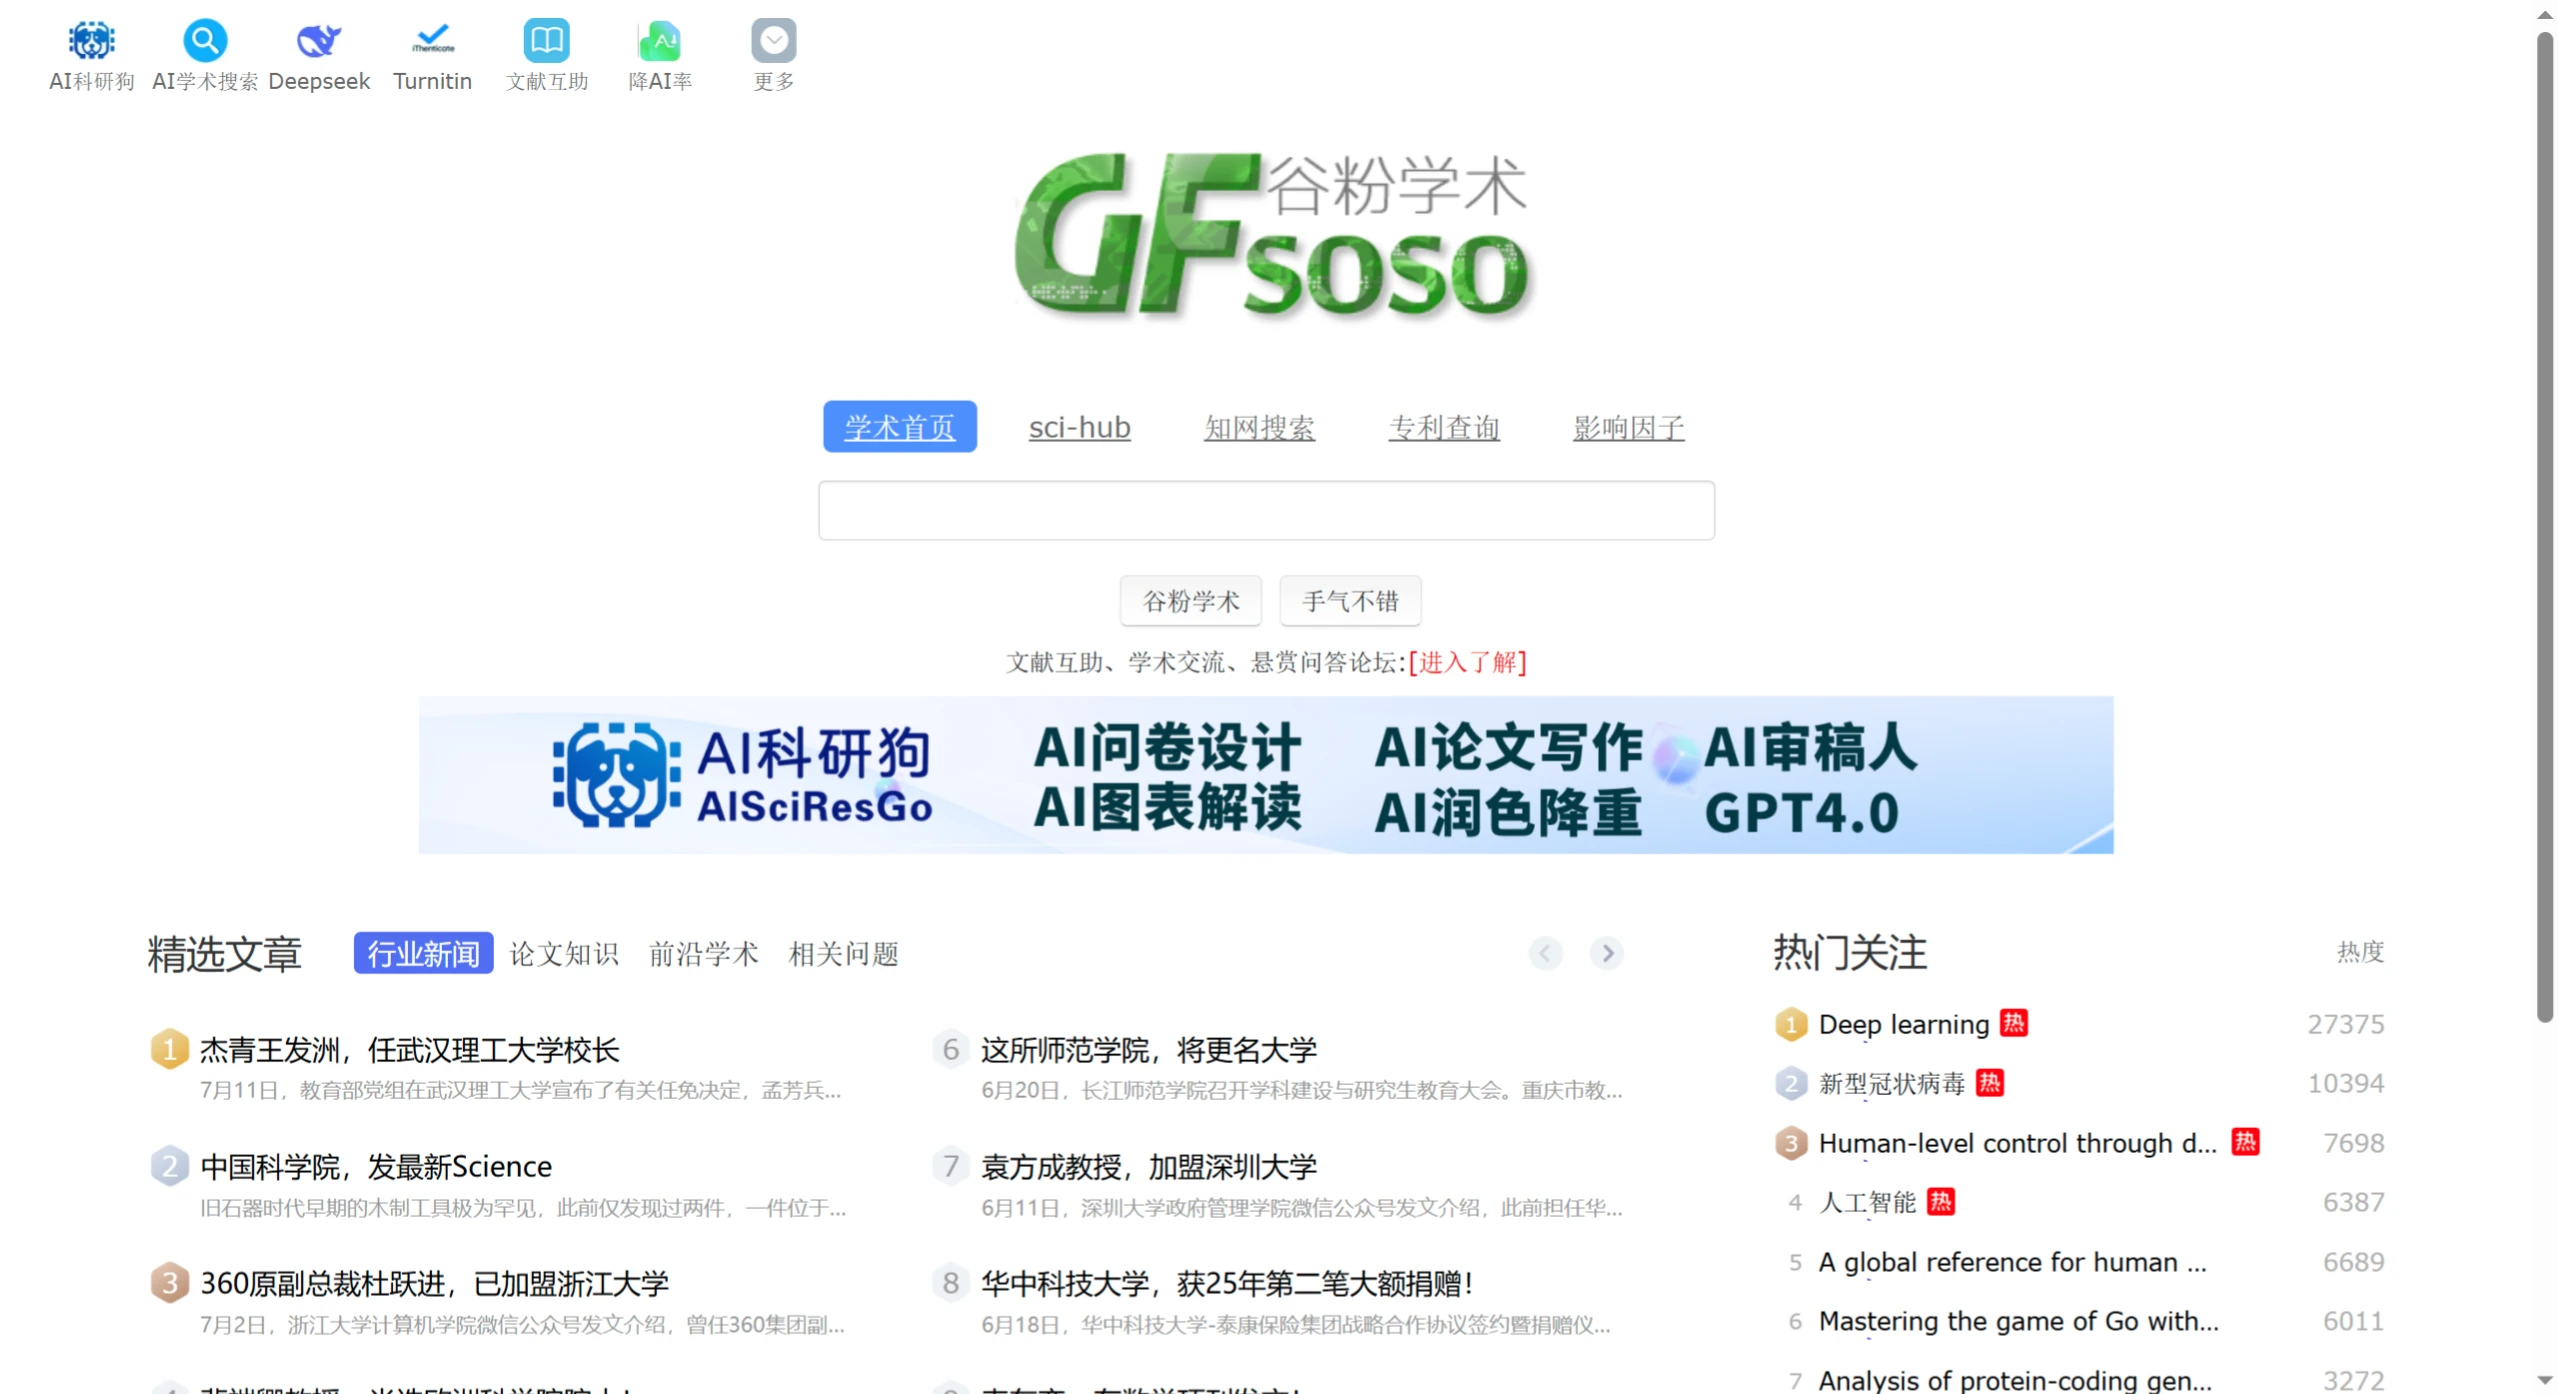Viewport: 2558px width, 1394px height.
Task: Open article 袁方成教授，加盟深圳大学
Action: (x=1149, y=1167)
